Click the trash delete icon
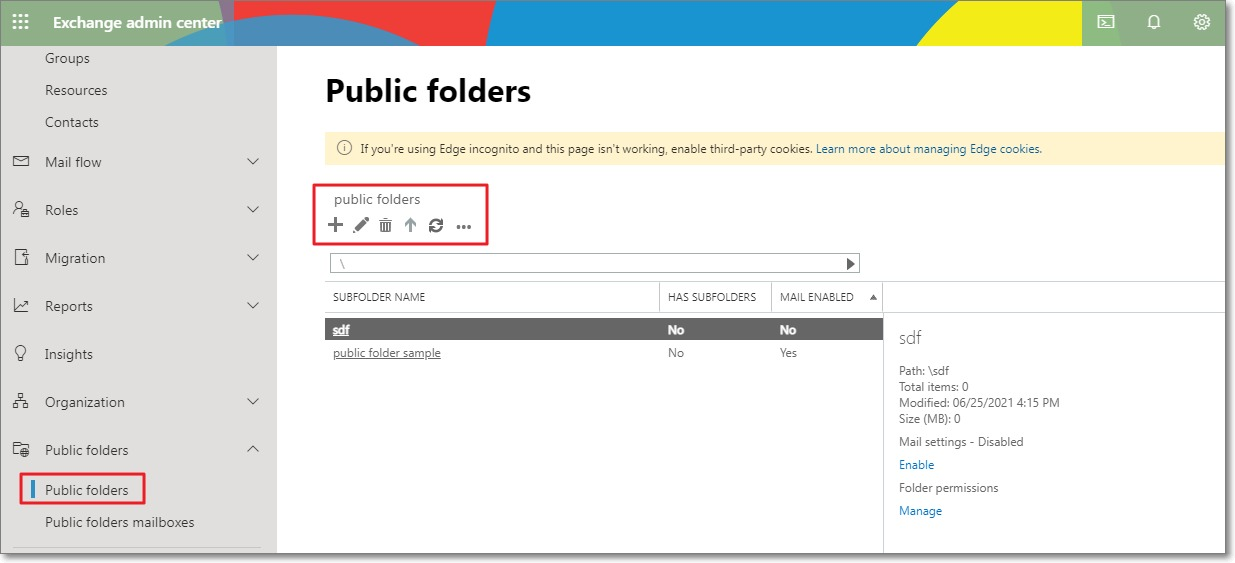Viewport: 1235px width, 563px height. pos(385,226)
